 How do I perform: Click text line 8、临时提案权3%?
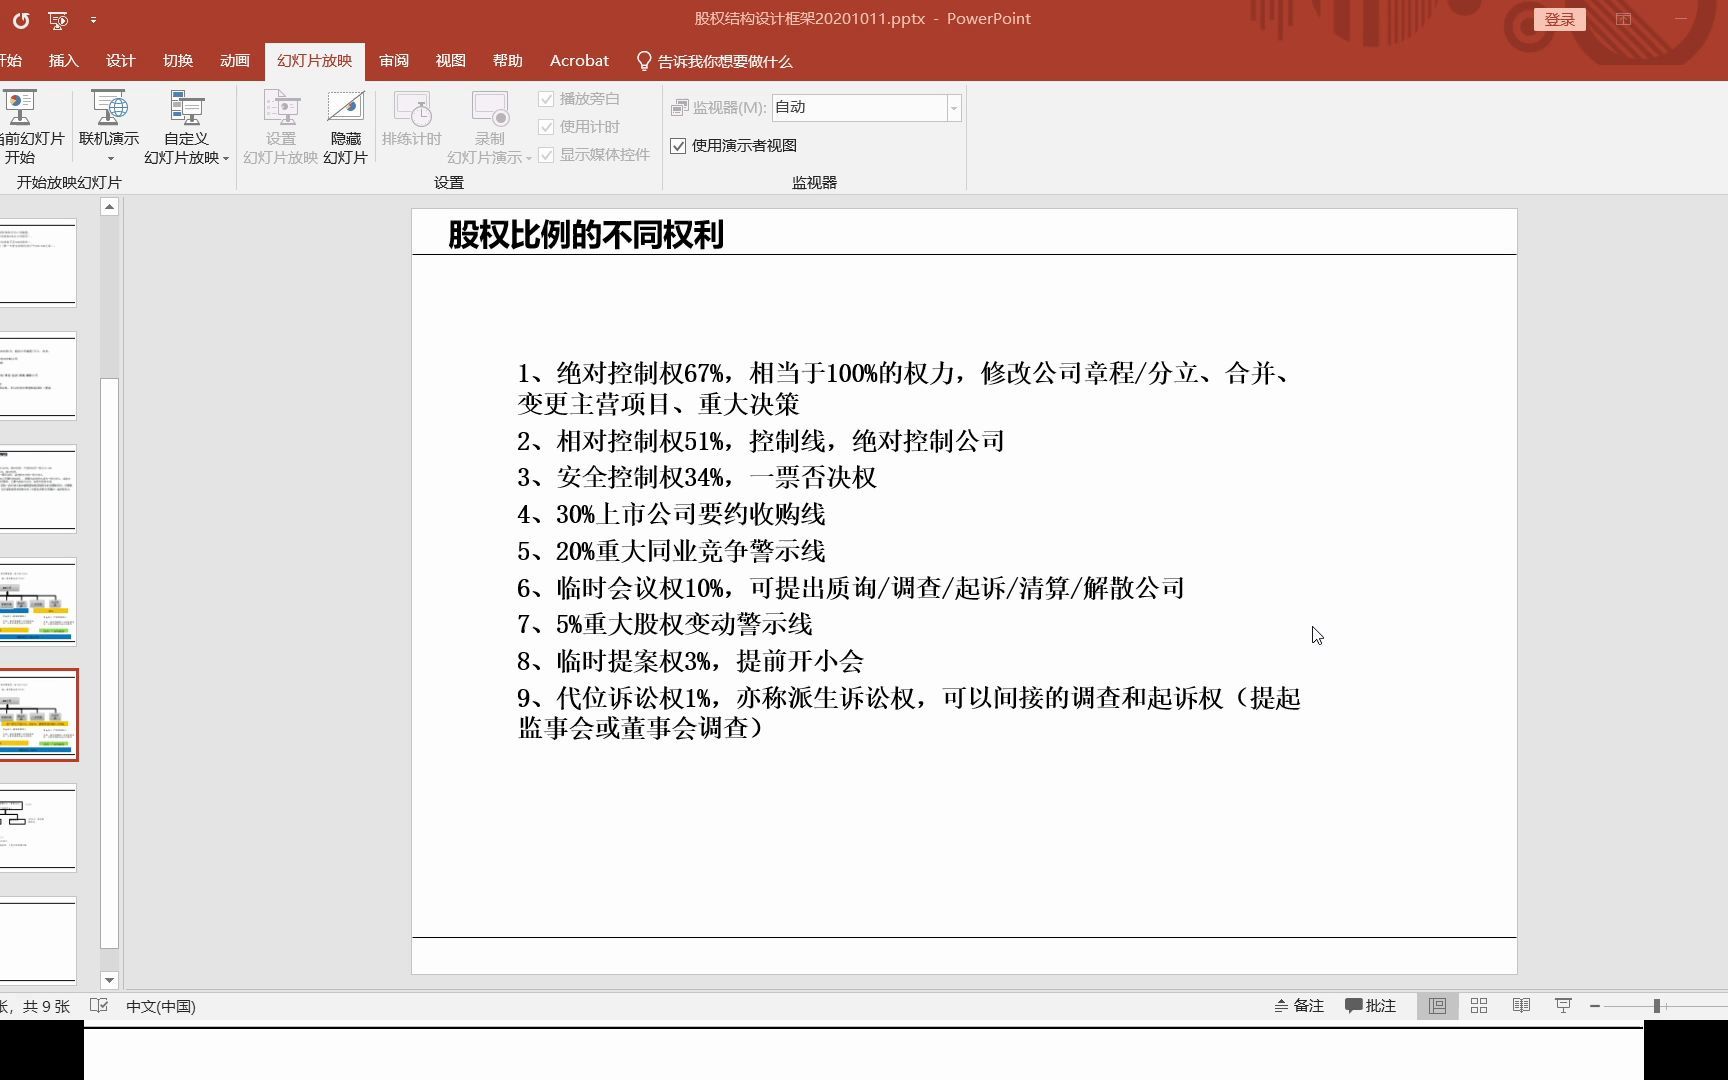point(690,662)
